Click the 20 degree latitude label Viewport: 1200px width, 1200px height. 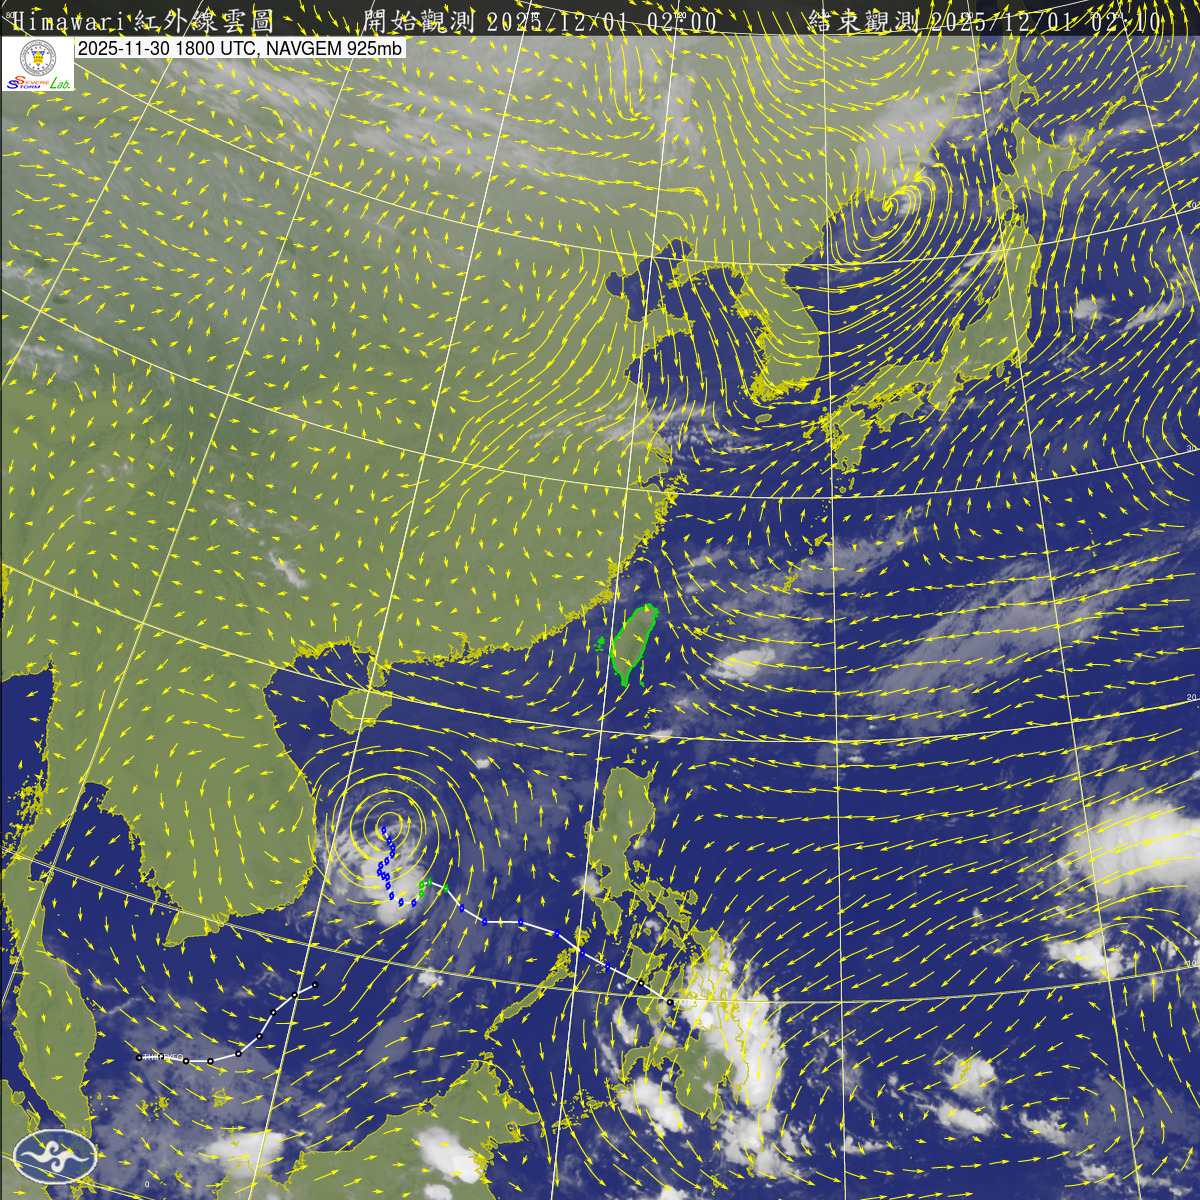(x=1191, y=697)
